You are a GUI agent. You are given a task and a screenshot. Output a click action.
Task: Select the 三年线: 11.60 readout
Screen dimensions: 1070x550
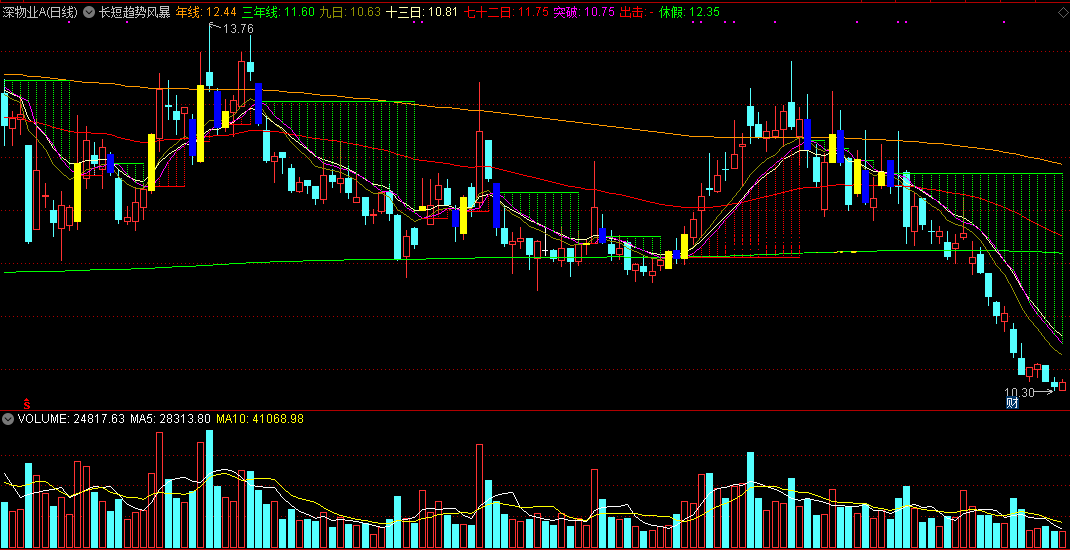277,12
